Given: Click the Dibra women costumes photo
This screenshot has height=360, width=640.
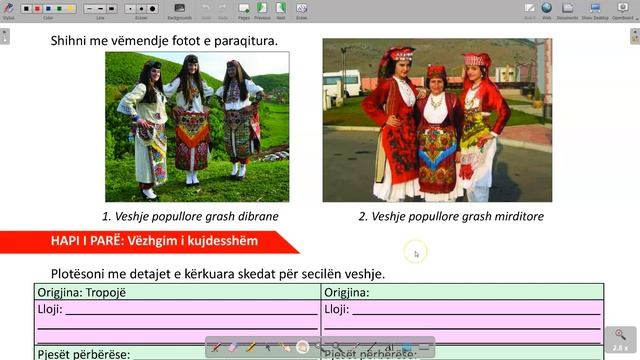Looking at the screenshot, I should [x=197, y=127].
